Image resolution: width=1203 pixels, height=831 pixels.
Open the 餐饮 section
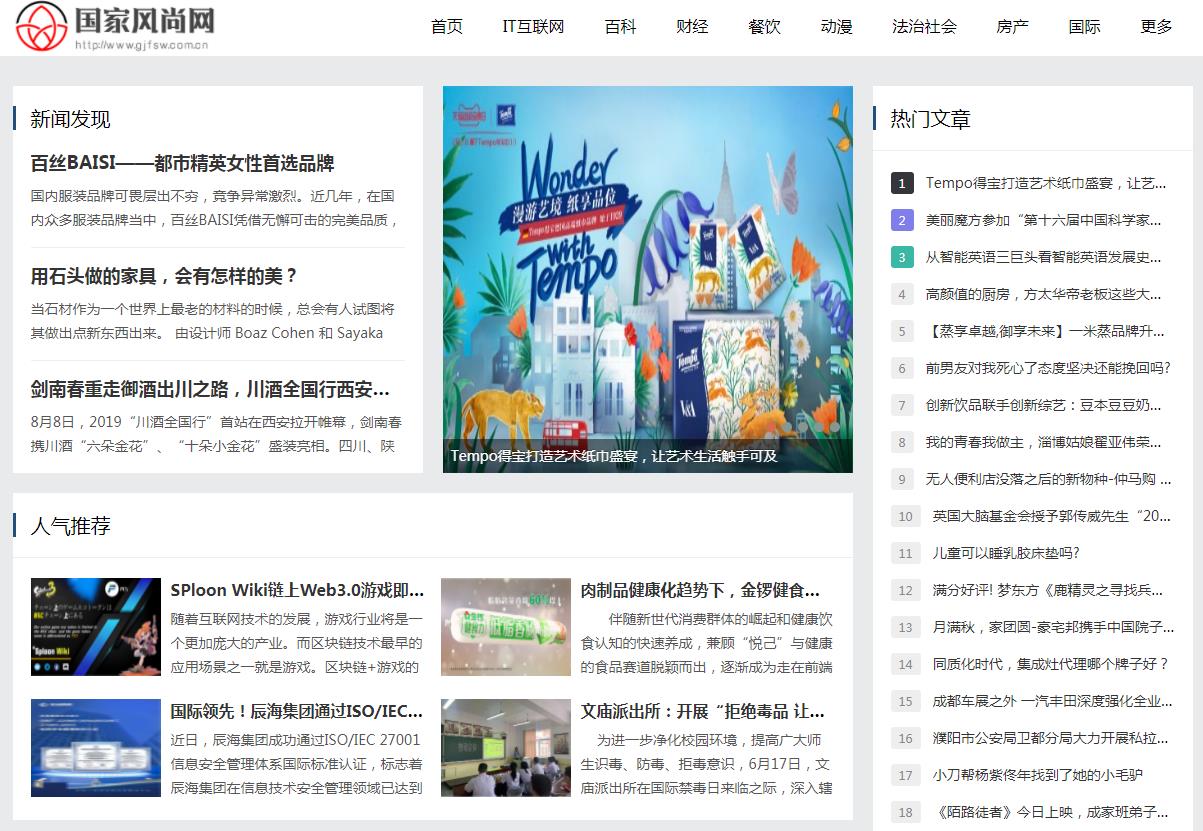click(x=764, y=27)
